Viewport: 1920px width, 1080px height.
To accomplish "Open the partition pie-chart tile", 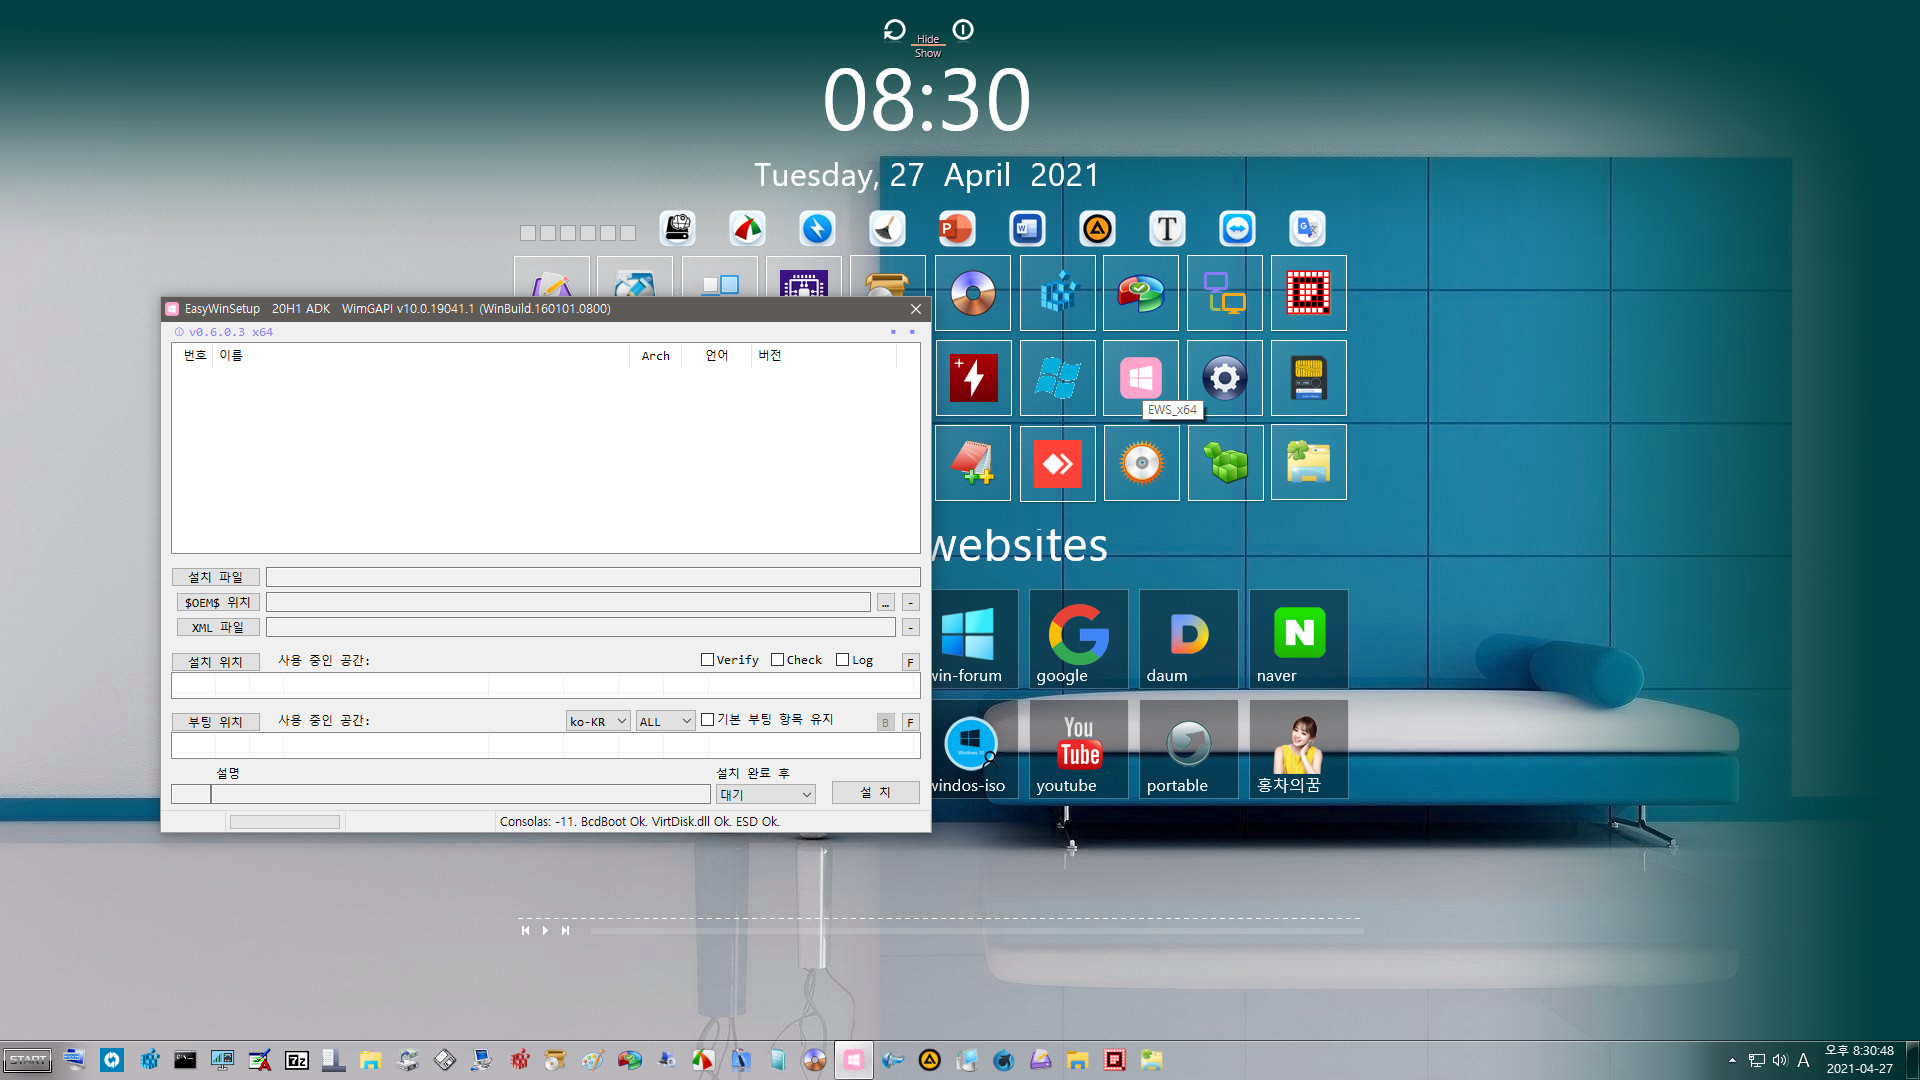I will coord(1141,293).
